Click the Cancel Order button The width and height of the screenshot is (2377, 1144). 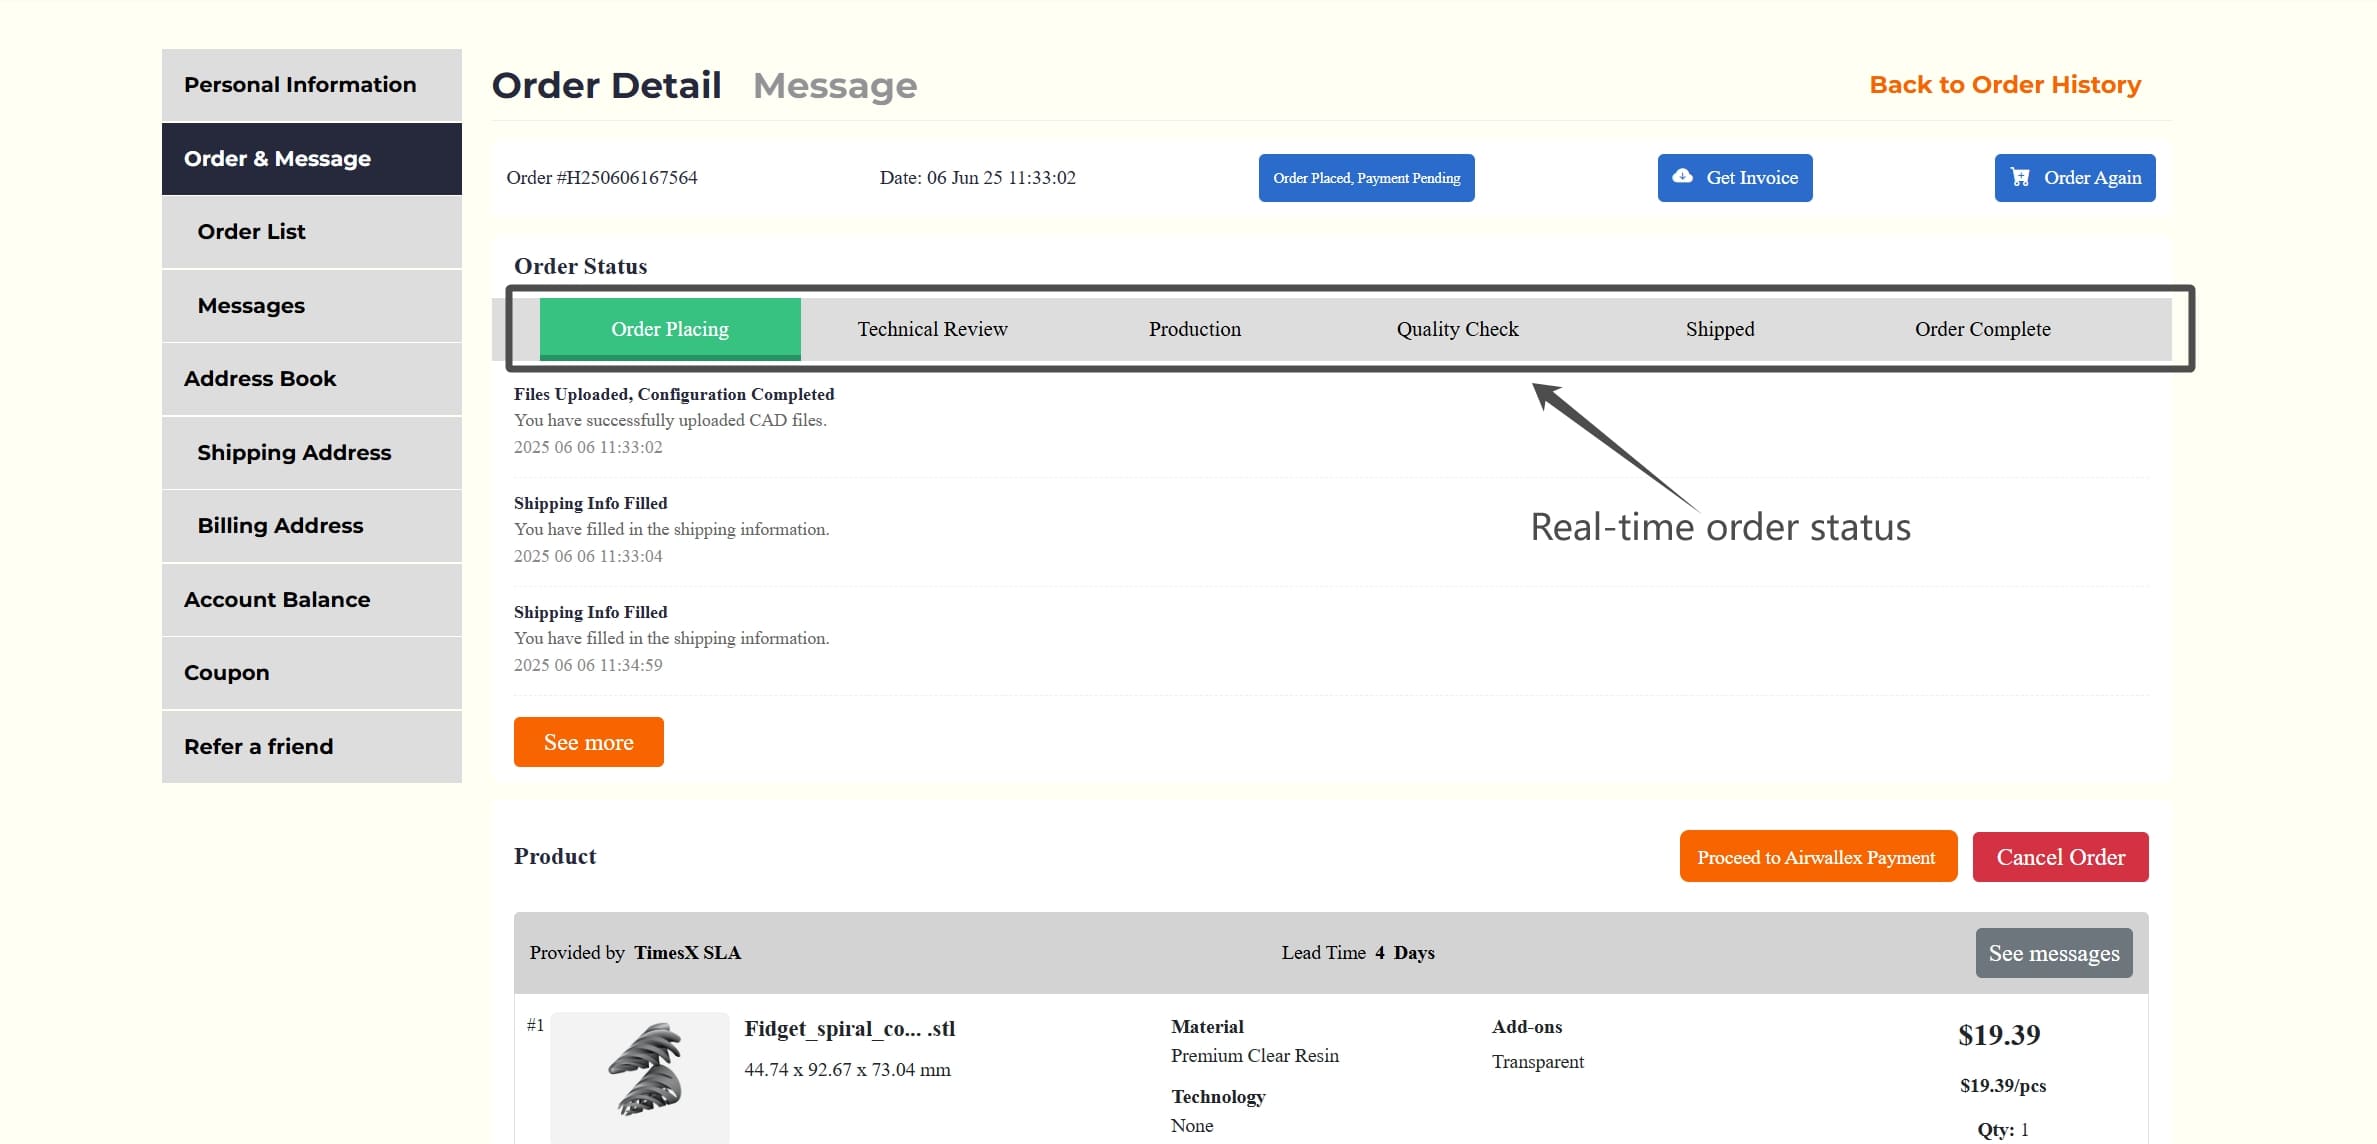(x=2060, y=856)
